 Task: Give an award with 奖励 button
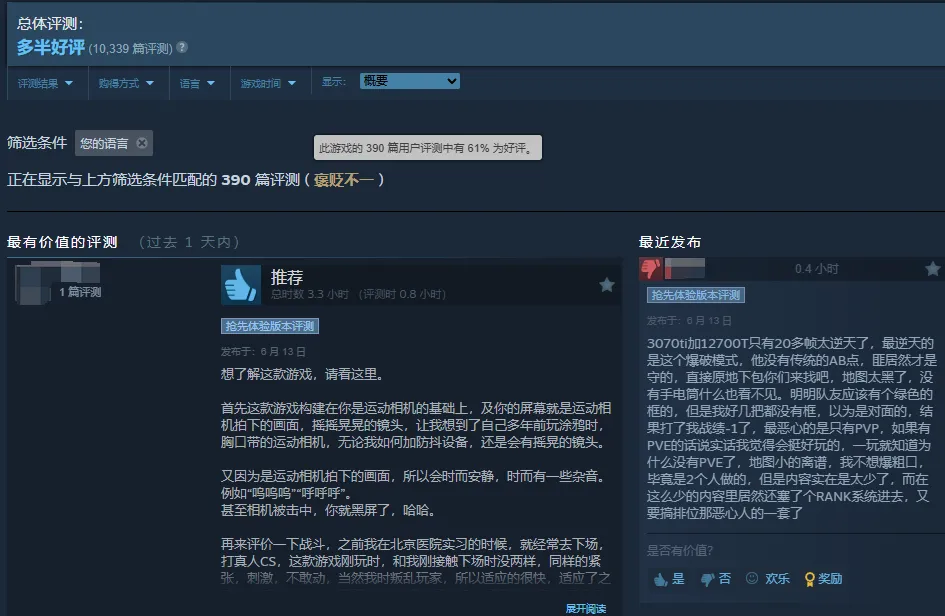click(x=823, y=579)
